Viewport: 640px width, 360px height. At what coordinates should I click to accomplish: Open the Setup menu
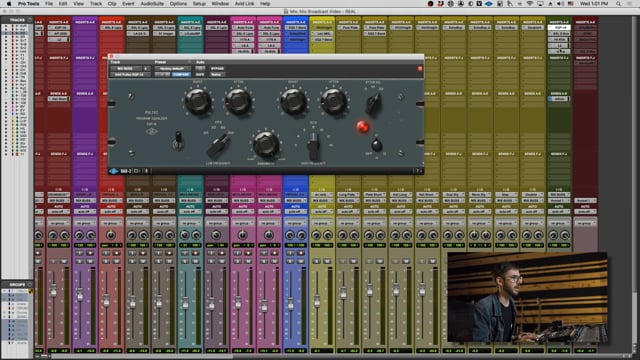point(199,4)
